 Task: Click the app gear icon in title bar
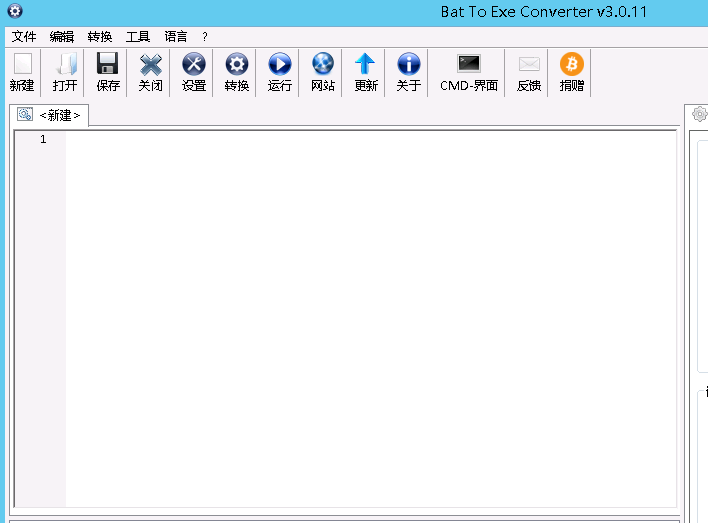(x=15, y=11)
